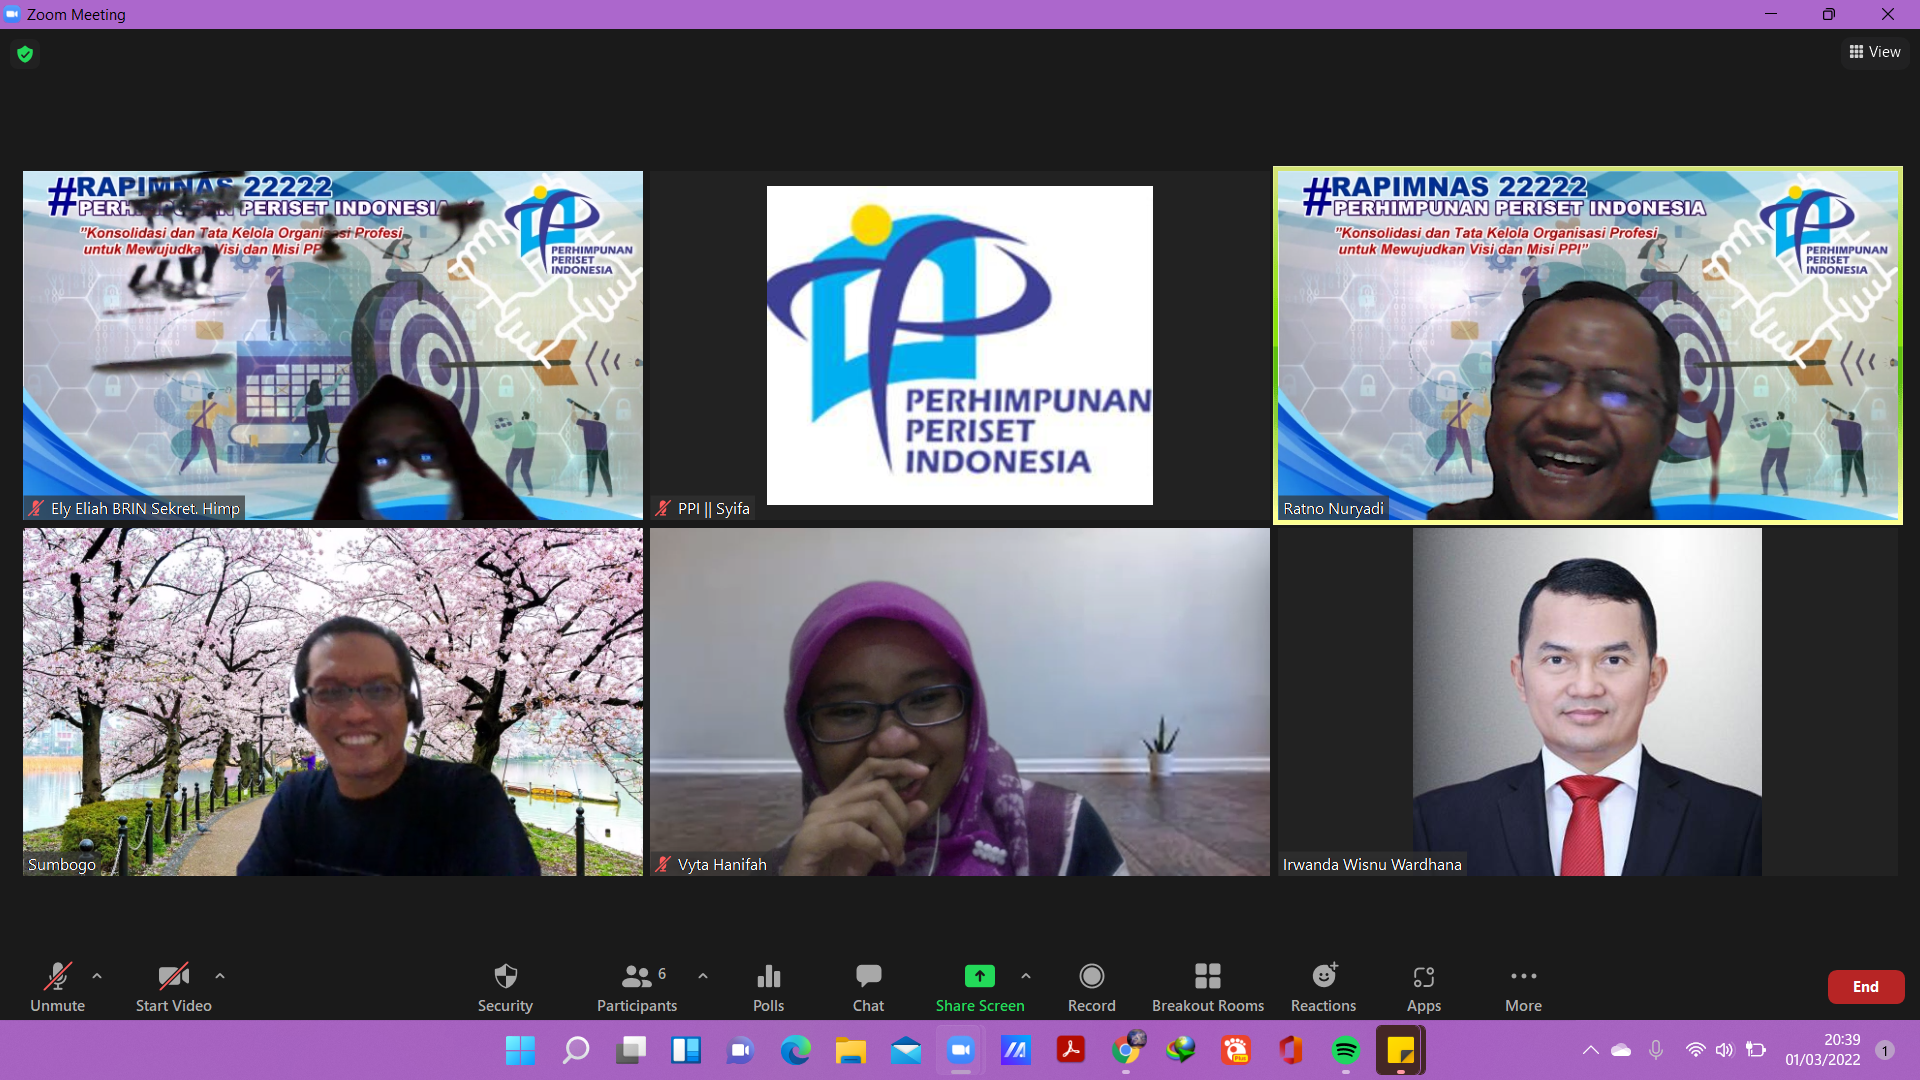
Task: Select the Sumbogo video tile
Action: (x=333, y=702)
